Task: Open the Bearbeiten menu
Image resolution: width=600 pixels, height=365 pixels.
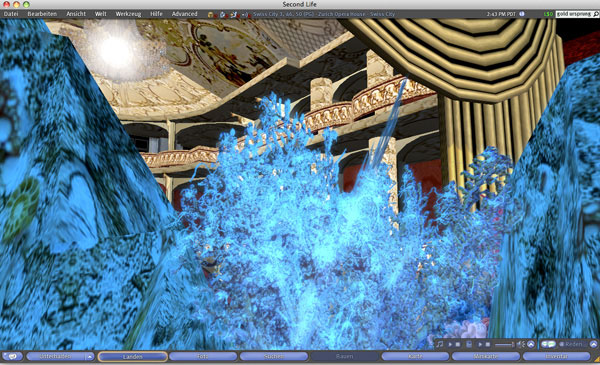Action: coord(42,14)
